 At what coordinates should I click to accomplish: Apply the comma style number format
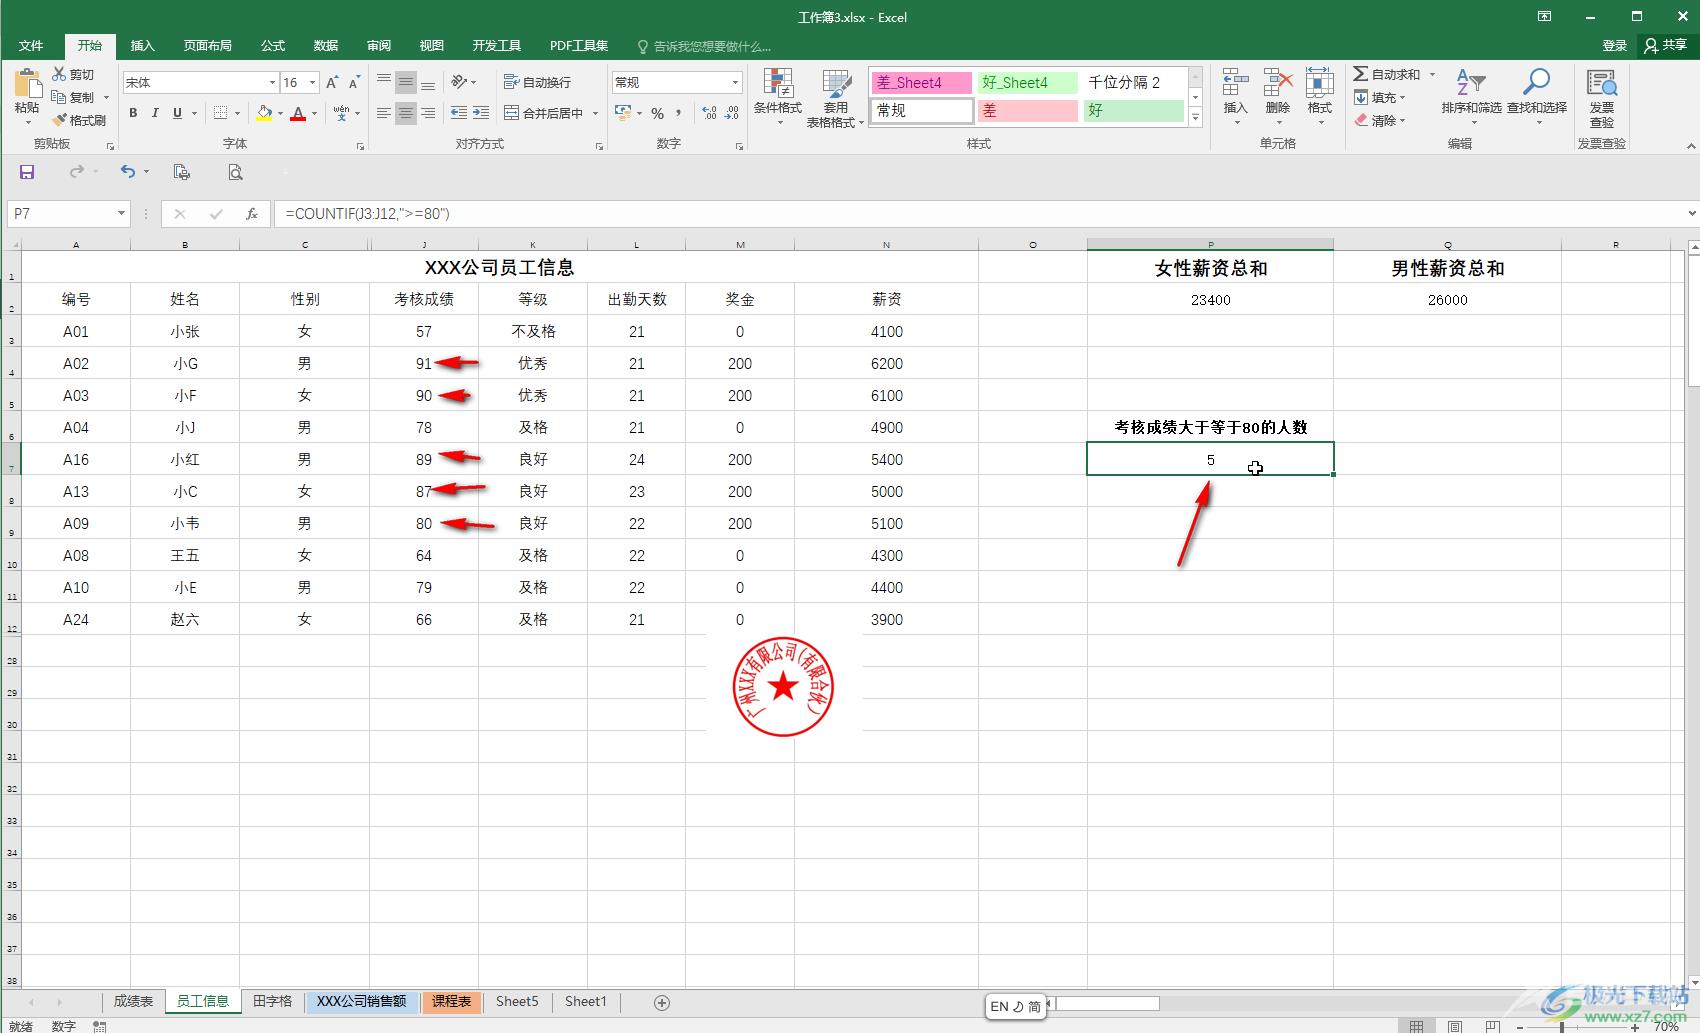point(679,113)
